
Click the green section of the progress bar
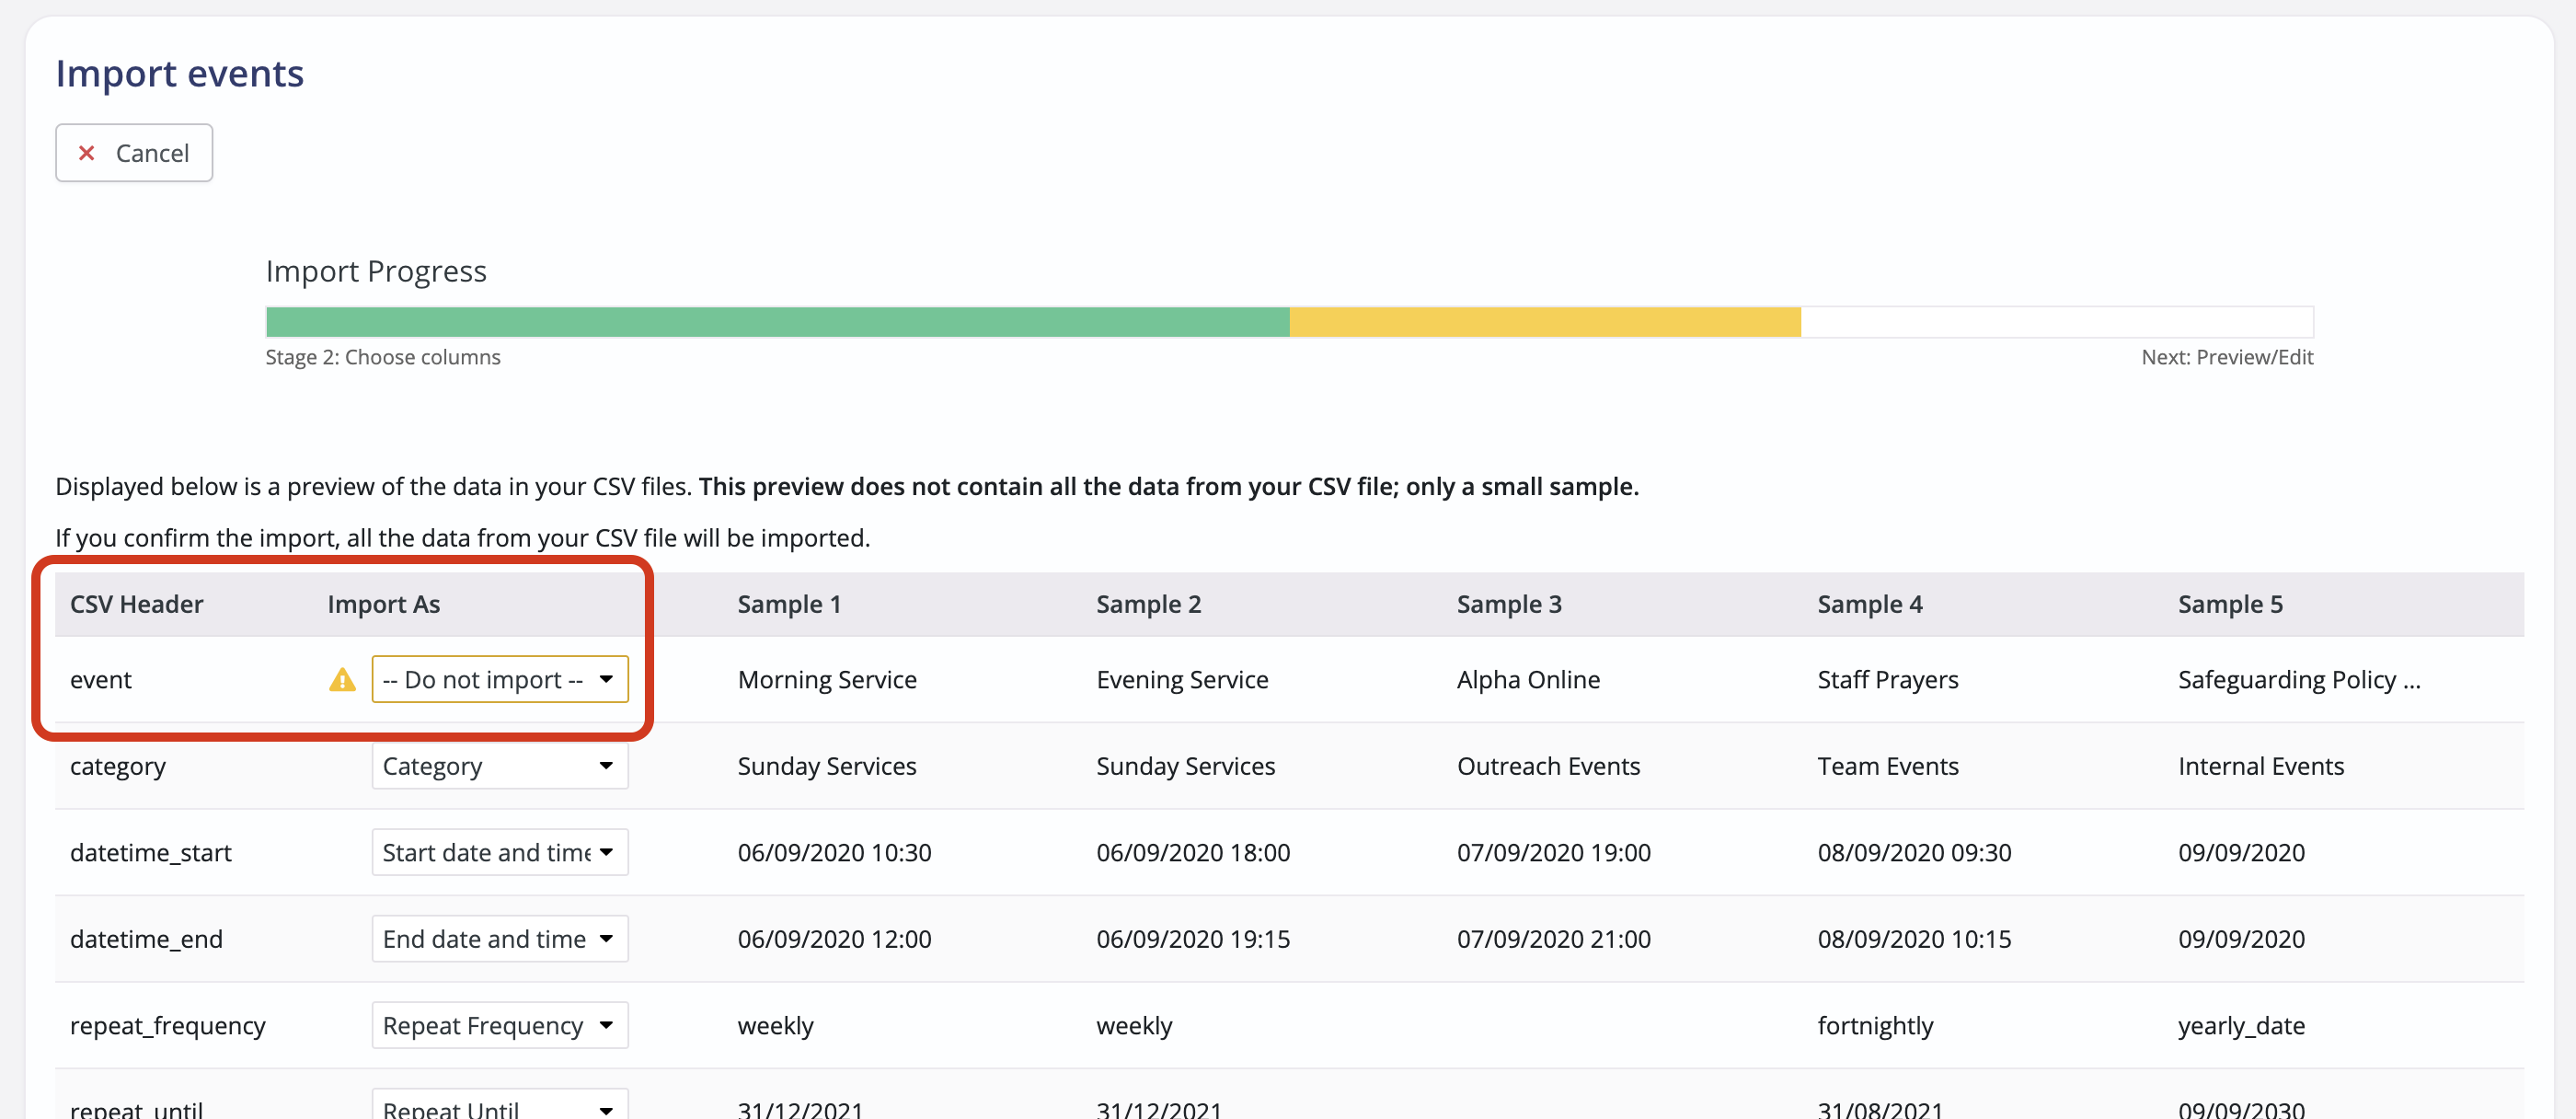[777, 322]
